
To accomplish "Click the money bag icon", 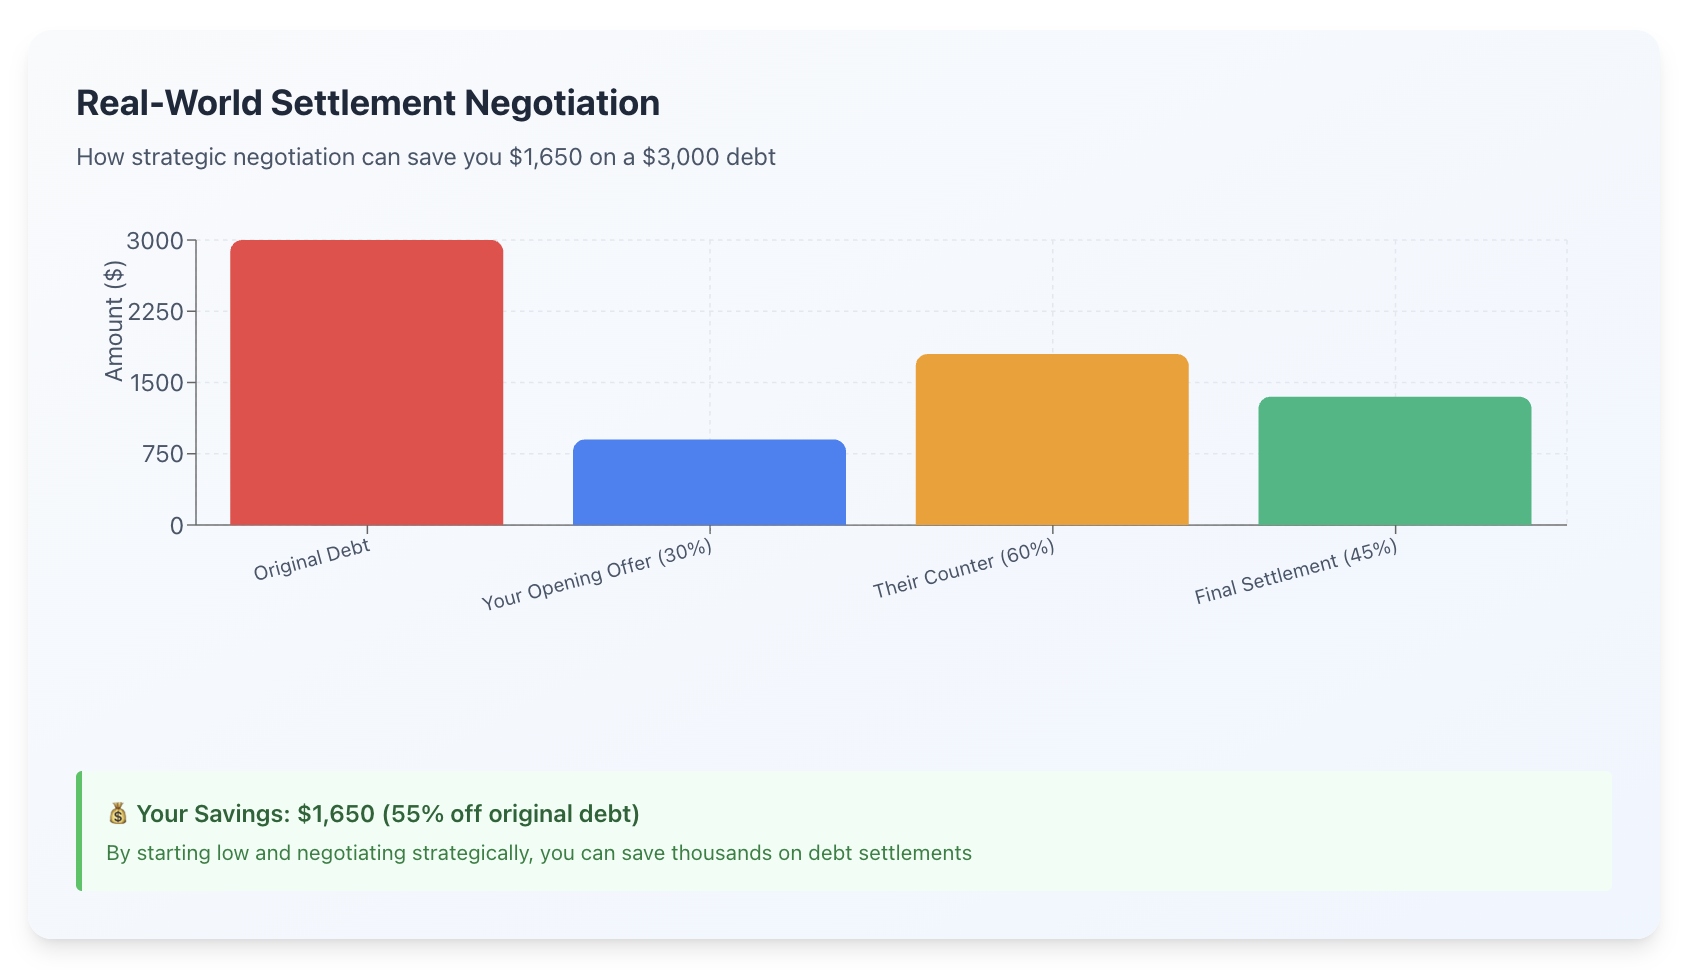I will tap(118, 814).
